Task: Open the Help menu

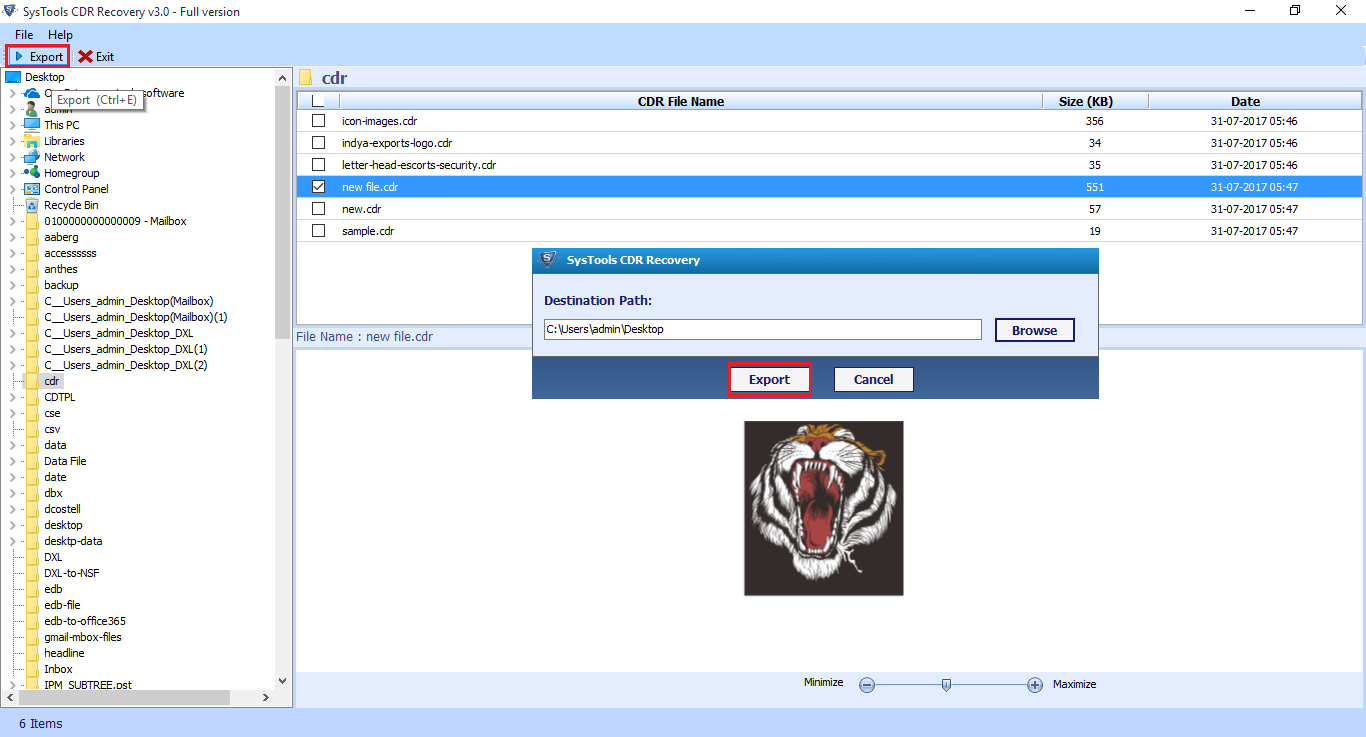Action: coord(60,34)
